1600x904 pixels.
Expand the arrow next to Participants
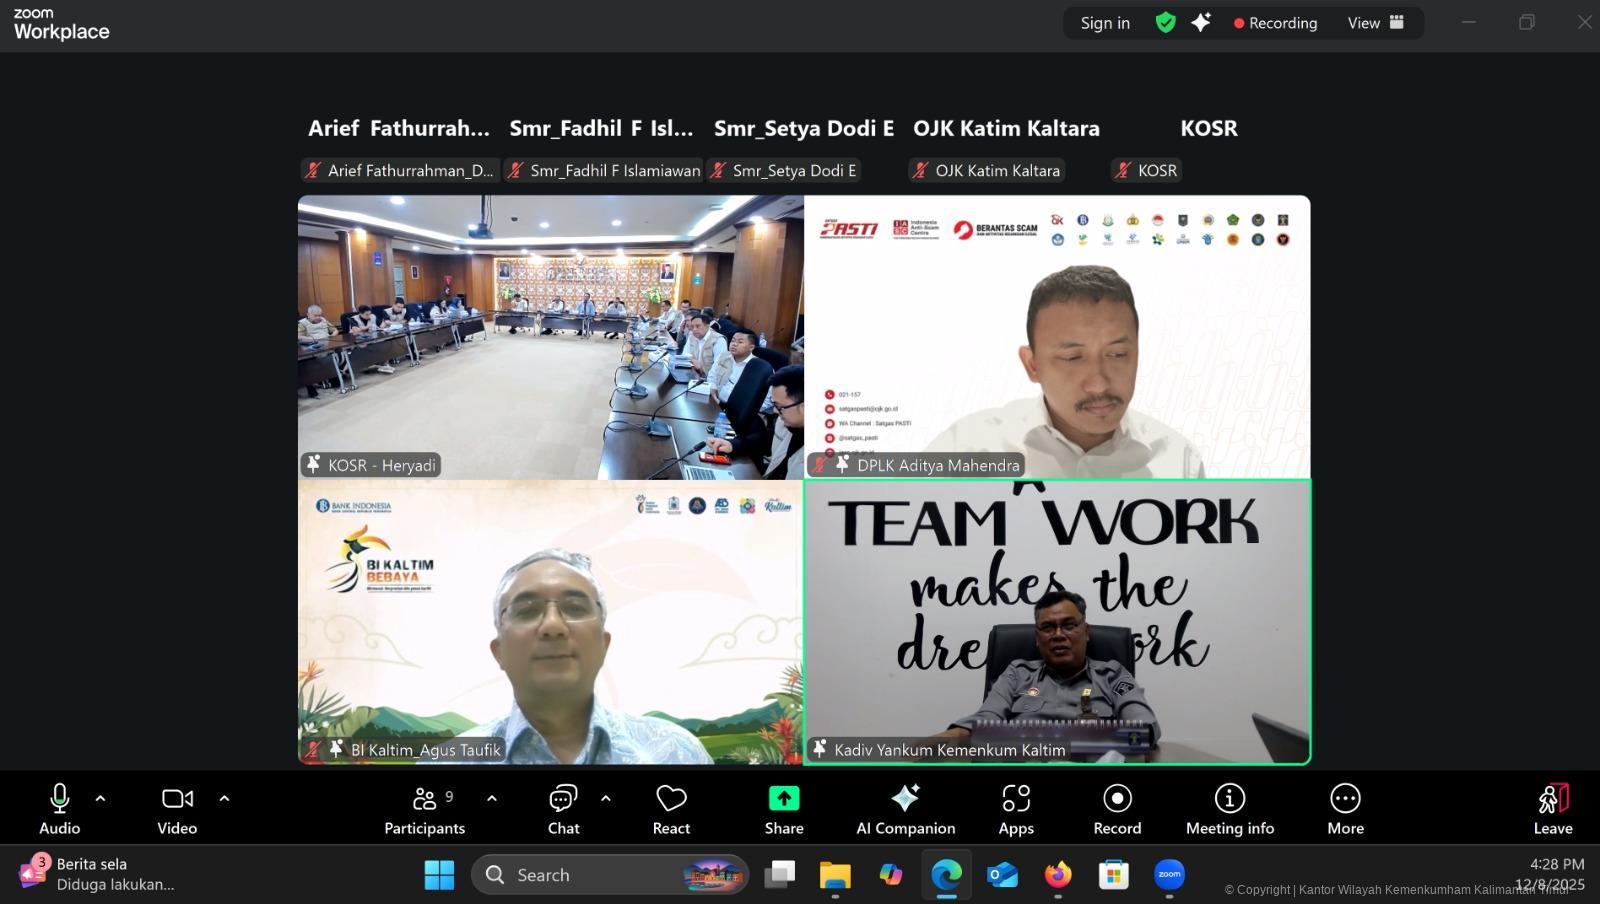(491, 798)
